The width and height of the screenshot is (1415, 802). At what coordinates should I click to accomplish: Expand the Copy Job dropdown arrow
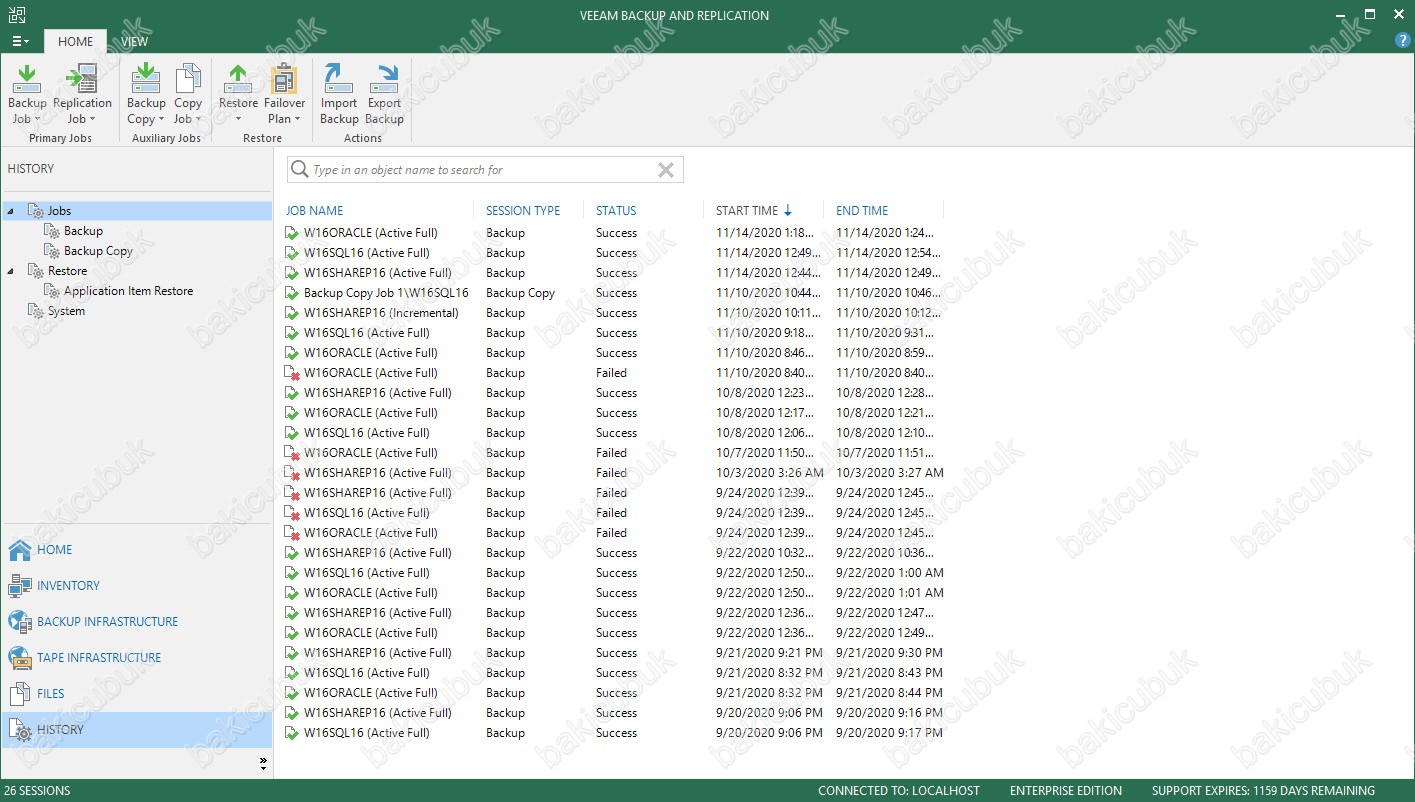199,120
